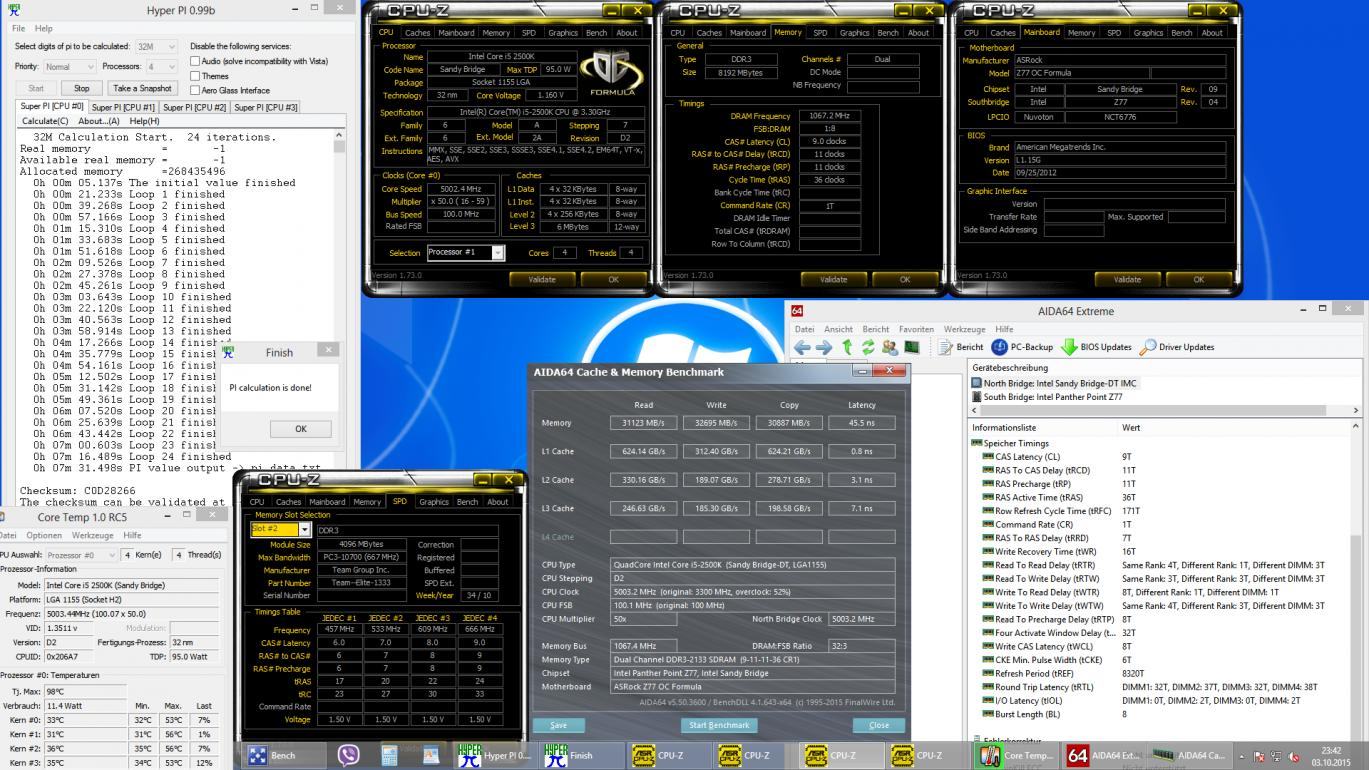The image size is (1369, 770).
Task: Open Calculate(C) menu in Super PI
Action: (45, 121)
